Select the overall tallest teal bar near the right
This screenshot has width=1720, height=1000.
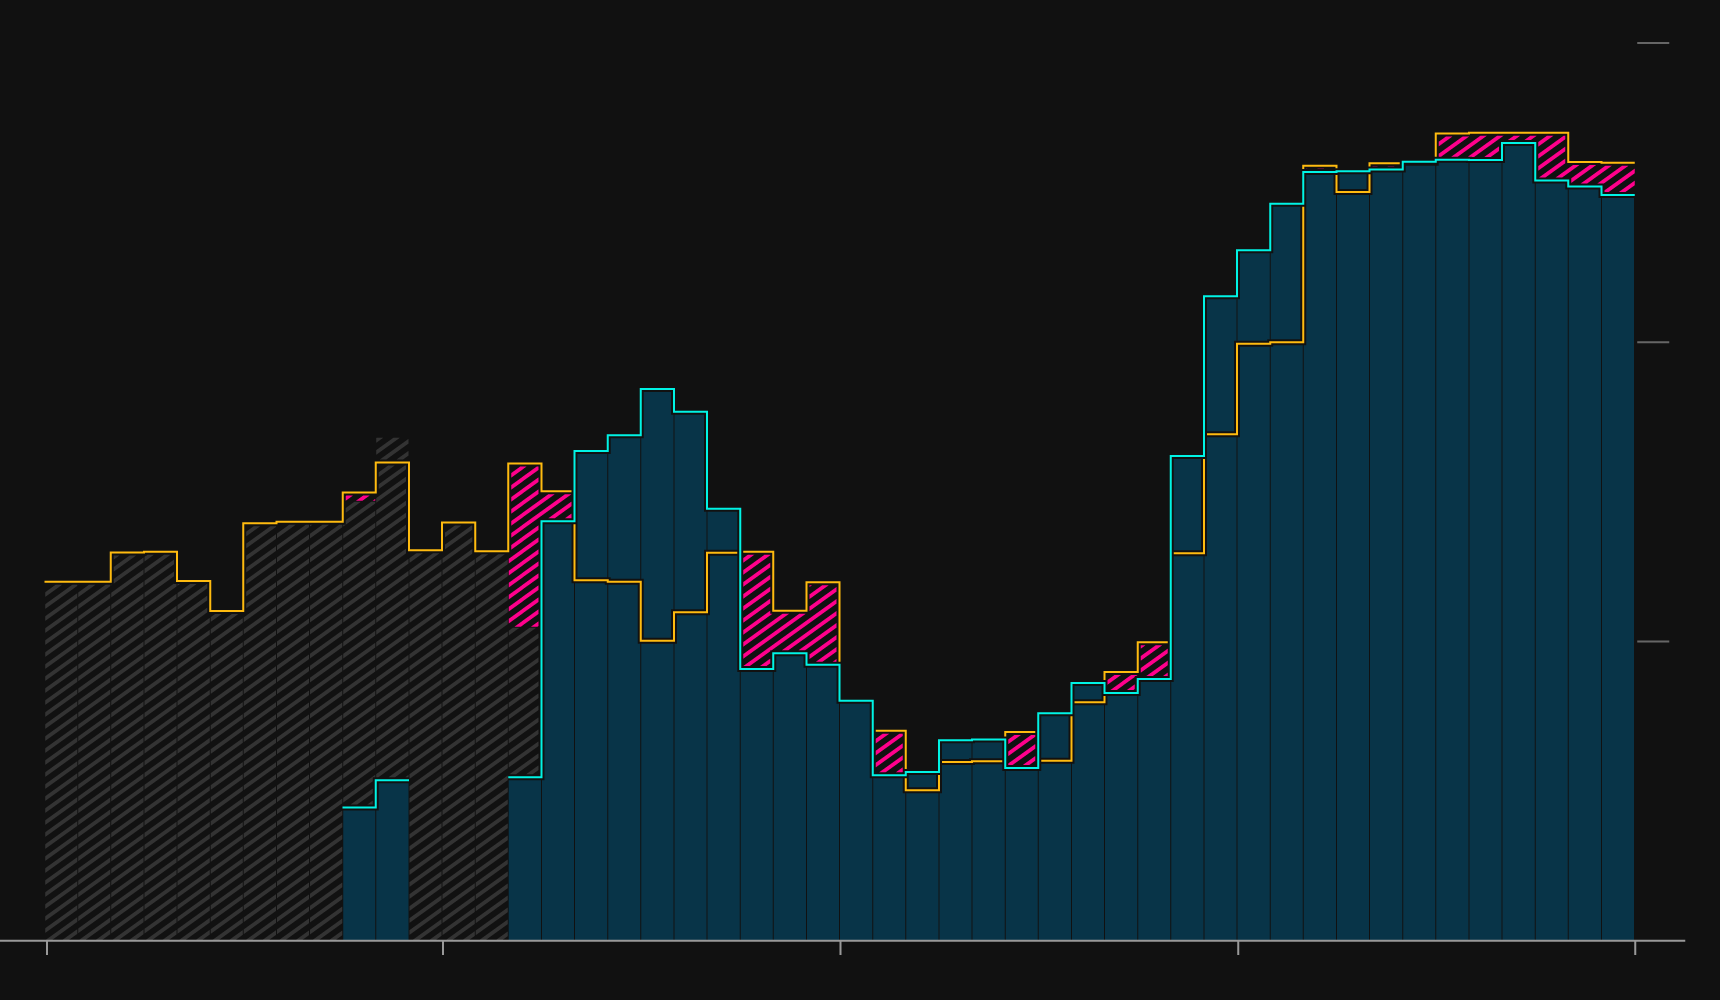1518,540
